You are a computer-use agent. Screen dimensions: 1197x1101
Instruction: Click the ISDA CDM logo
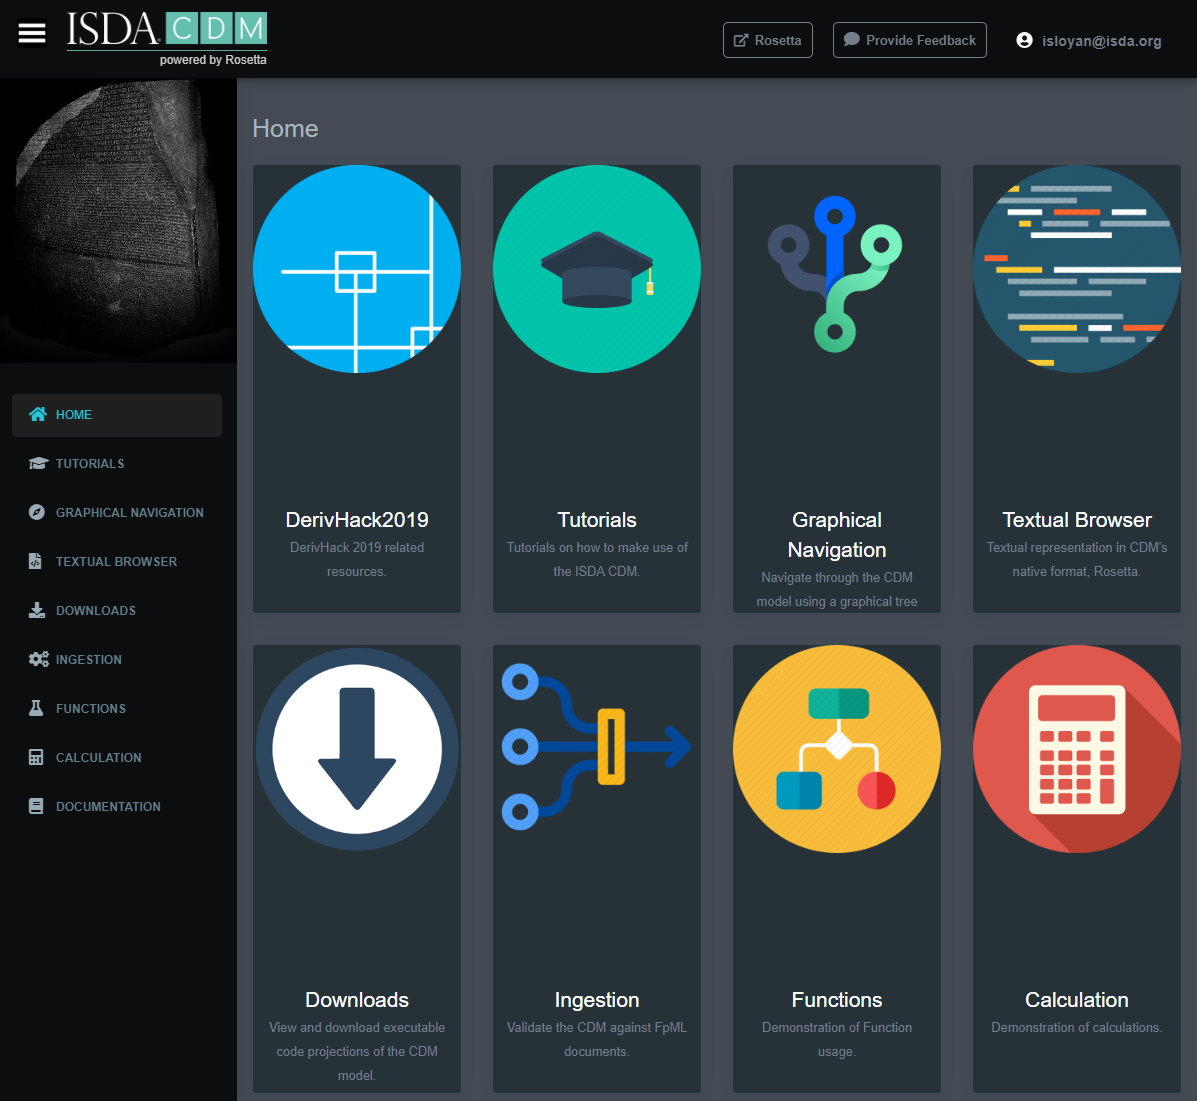click(166, 31)
